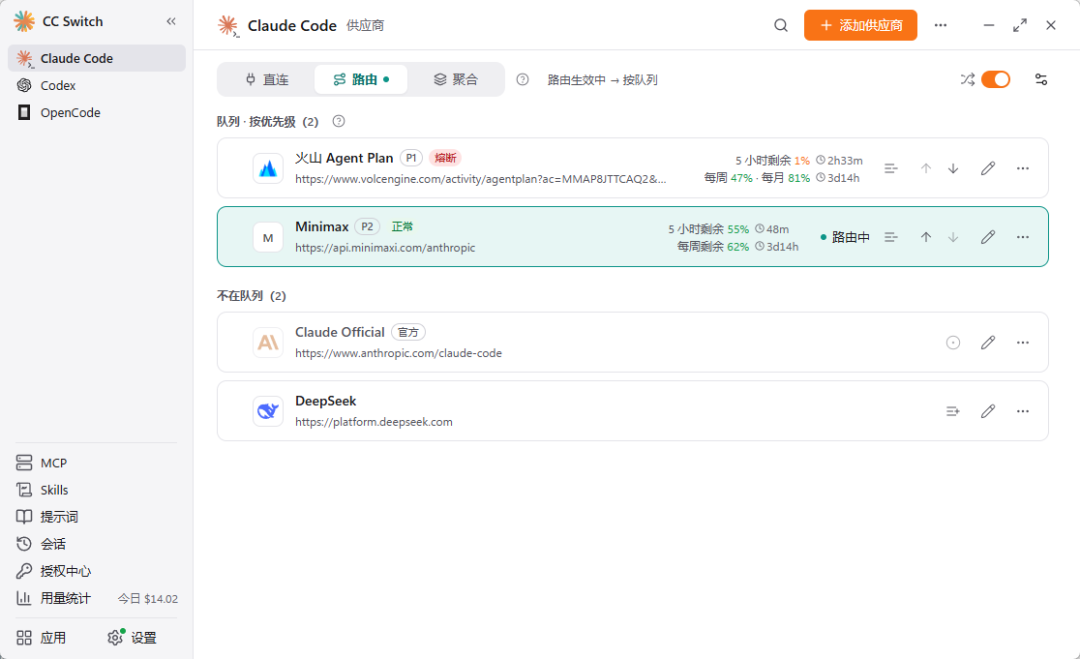Click the 火山 Agent Plan provider logo
Viewport: 1080px width, 659px height.
(268, 168)
